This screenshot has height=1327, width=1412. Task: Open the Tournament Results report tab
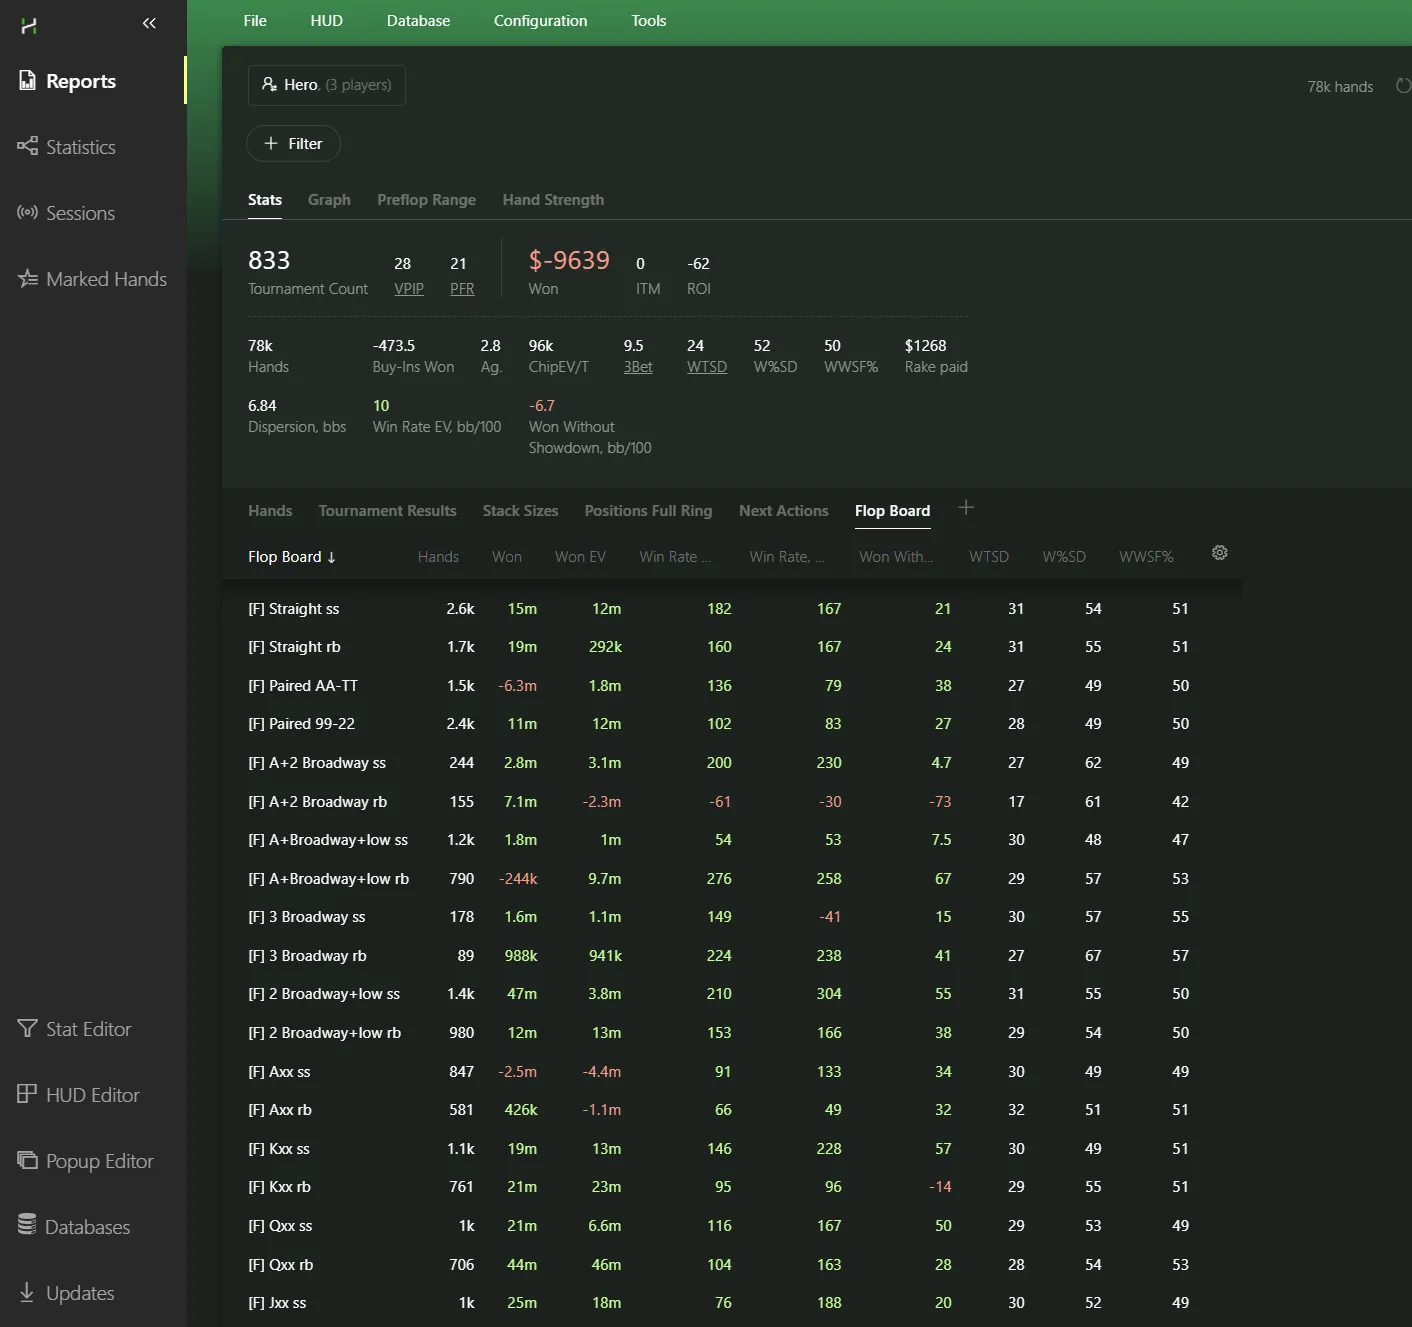tap(387, 511)
